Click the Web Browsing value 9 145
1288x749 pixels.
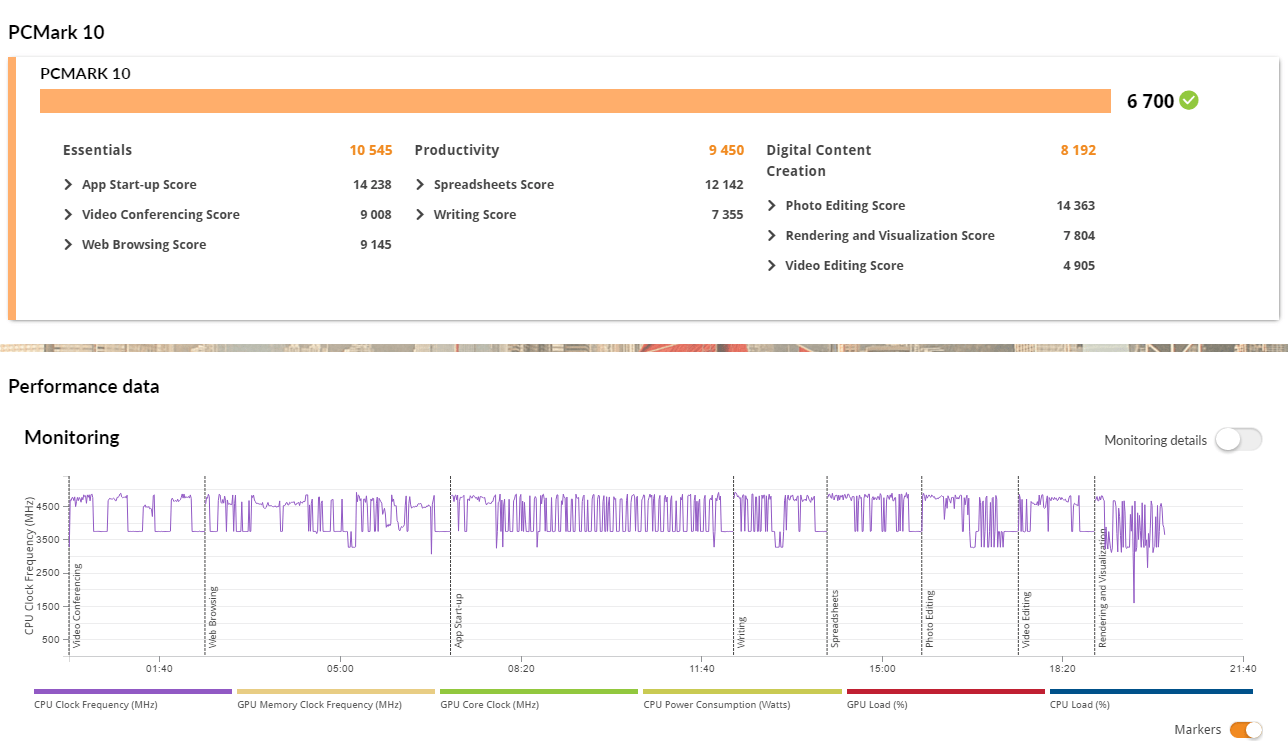click(375, 245)
